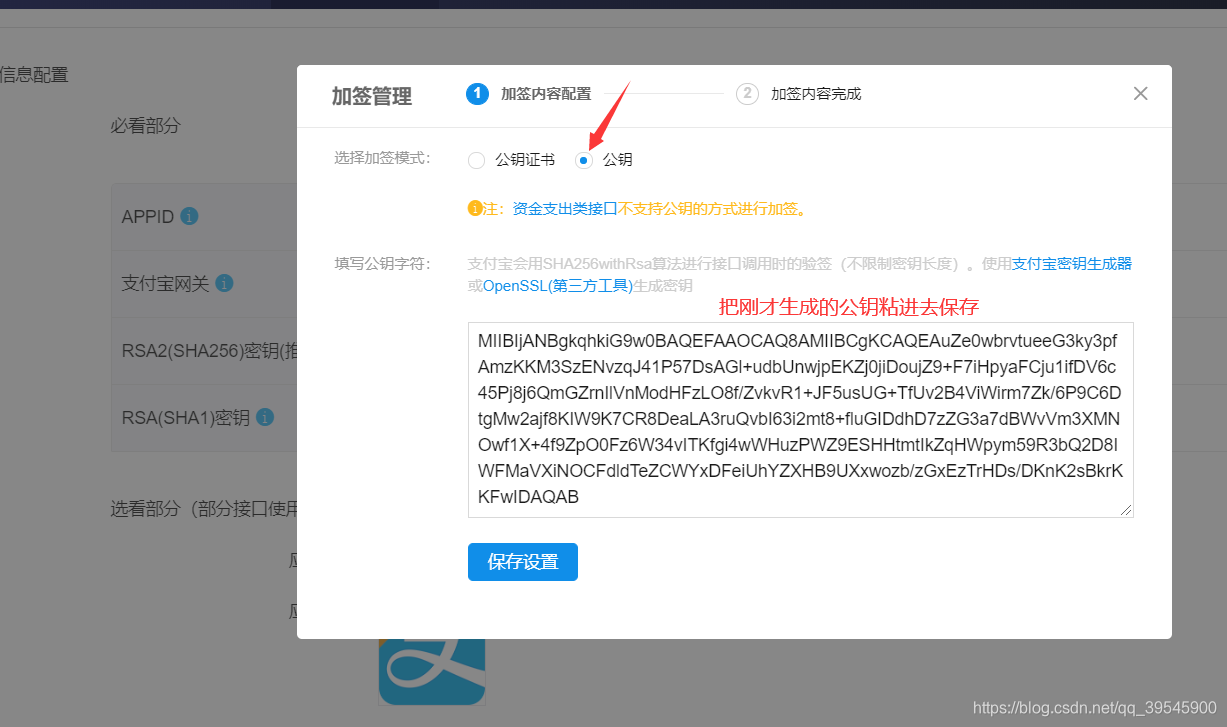Close the 加签管理 dialog
1227x727 pixels.
tap(1140, 94)
